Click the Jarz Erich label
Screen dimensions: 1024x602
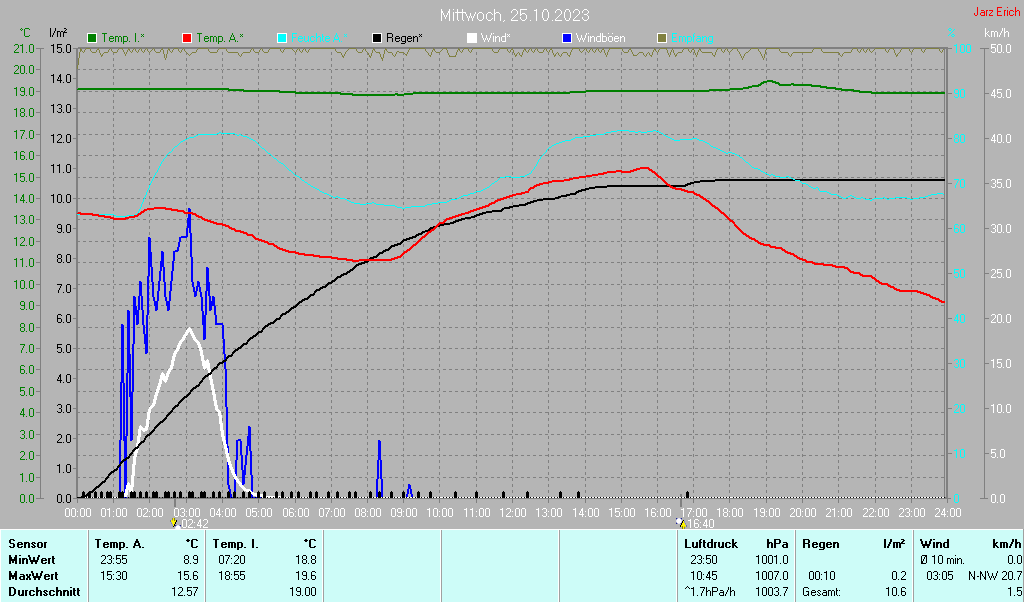tap(996, 12)
